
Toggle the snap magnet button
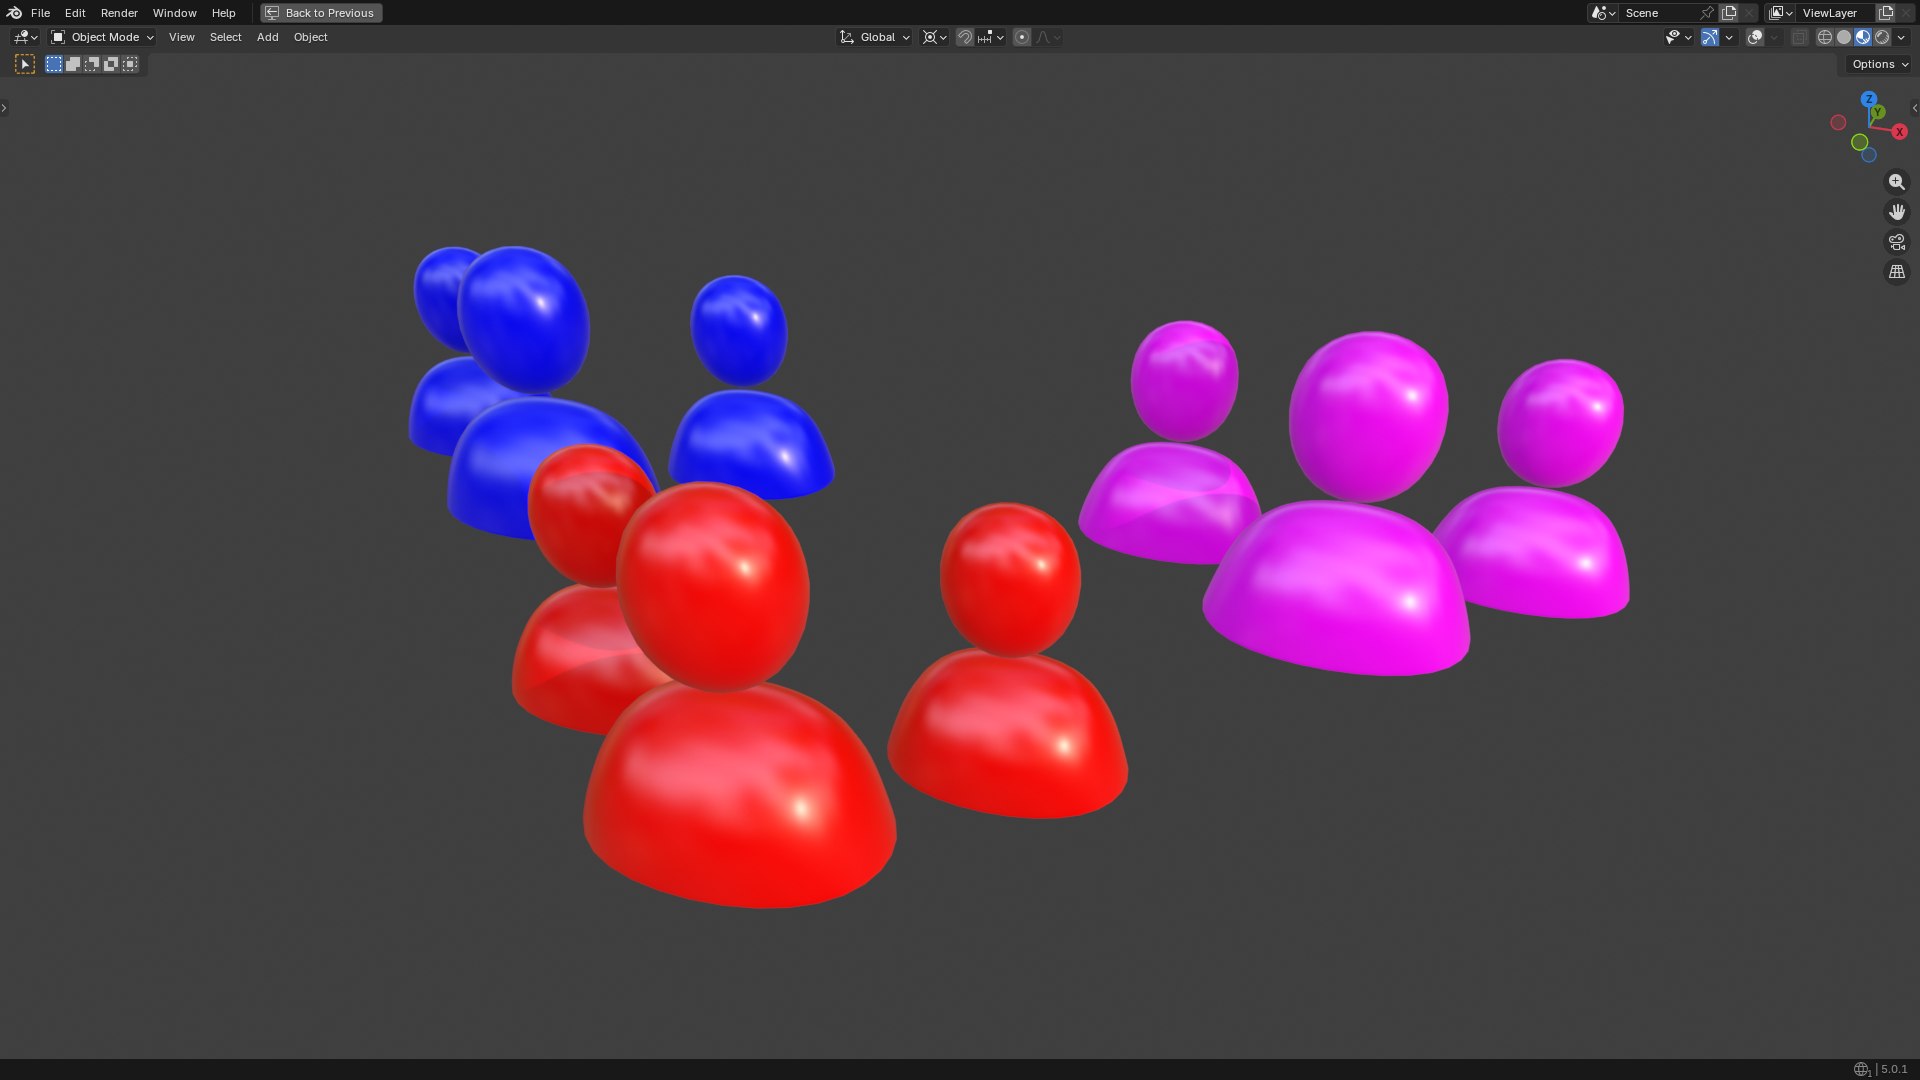point(965,37)
